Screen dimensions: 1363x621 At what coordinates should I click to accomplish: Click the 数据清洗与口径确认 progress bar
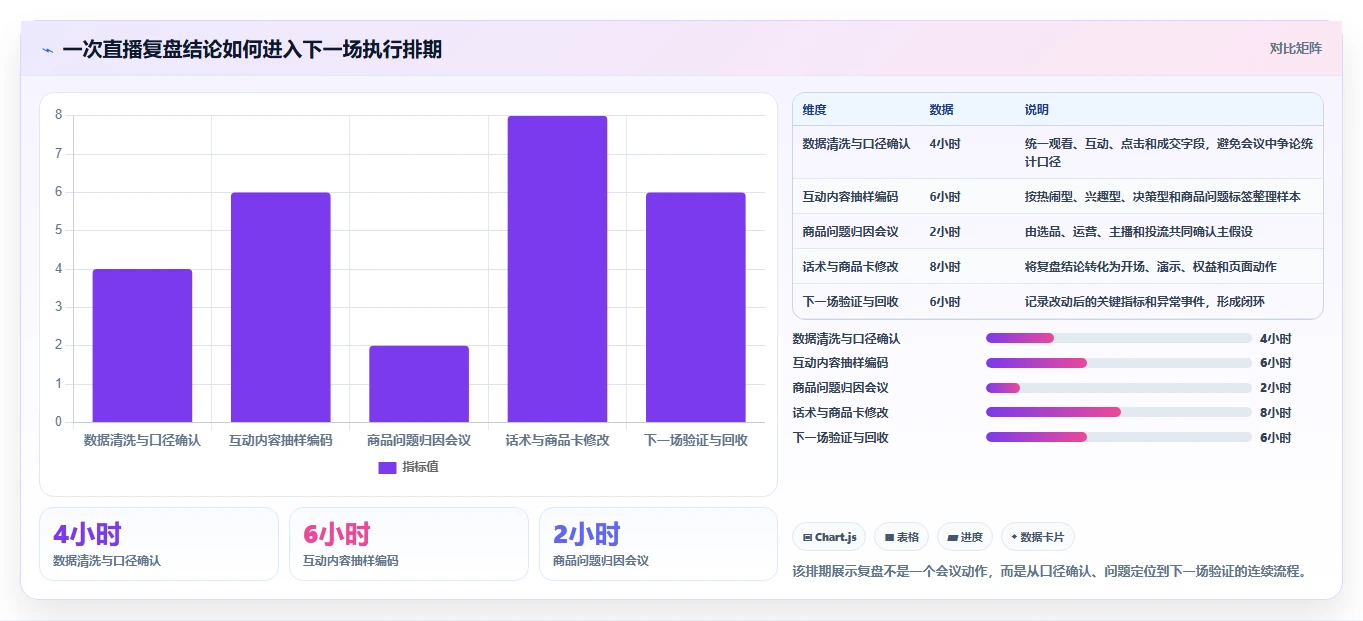click(x=1118, y=338)
